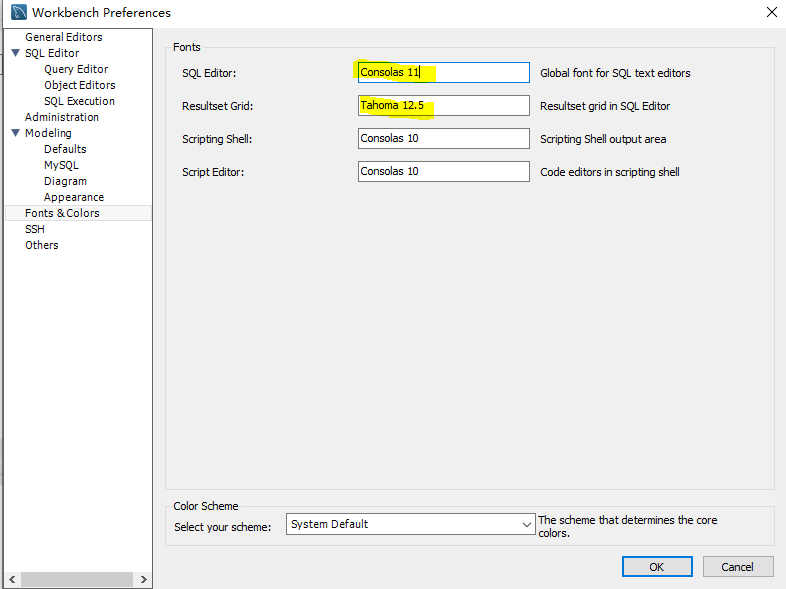Click the 'Fonts' group heading
Screen dimensions: 786x589
pyautogui.click(x=187, y=47)
